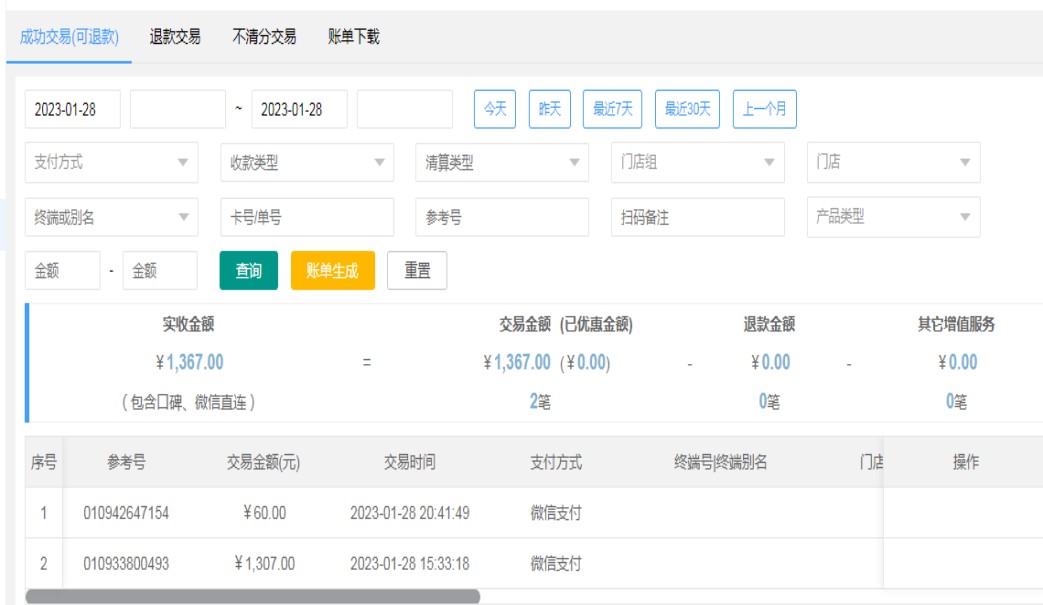
Task: Expand the 清算类型 dropdown
Action: tap(502, 163)
